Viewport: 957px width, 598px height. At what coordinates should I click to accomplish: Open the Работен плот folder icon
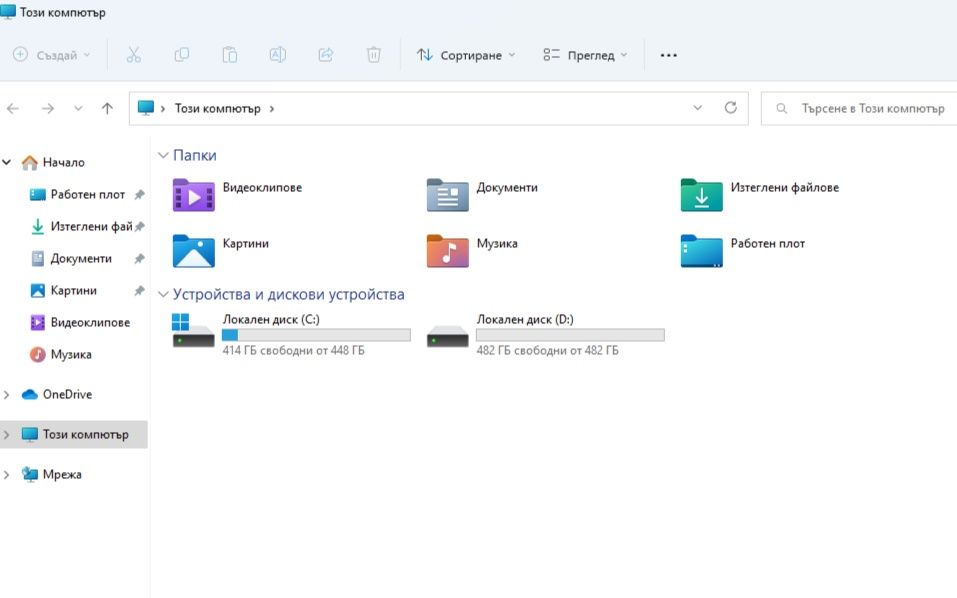701,251
